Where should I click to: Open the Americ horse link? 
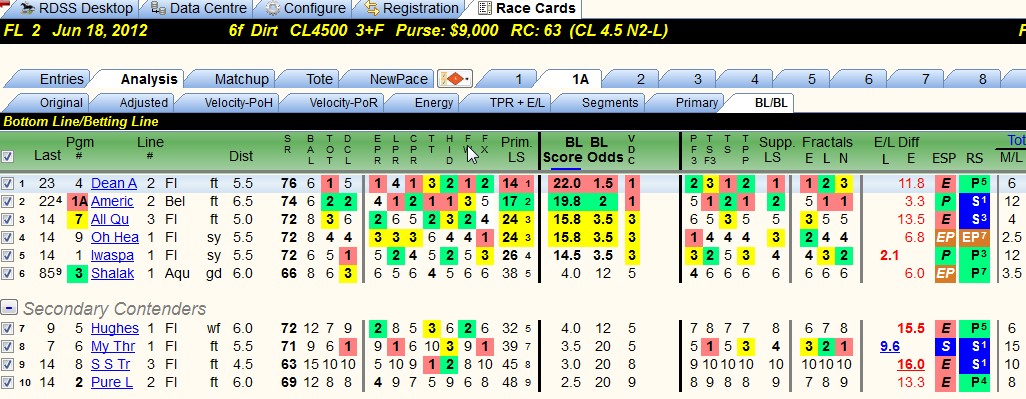tap(113, 201)
